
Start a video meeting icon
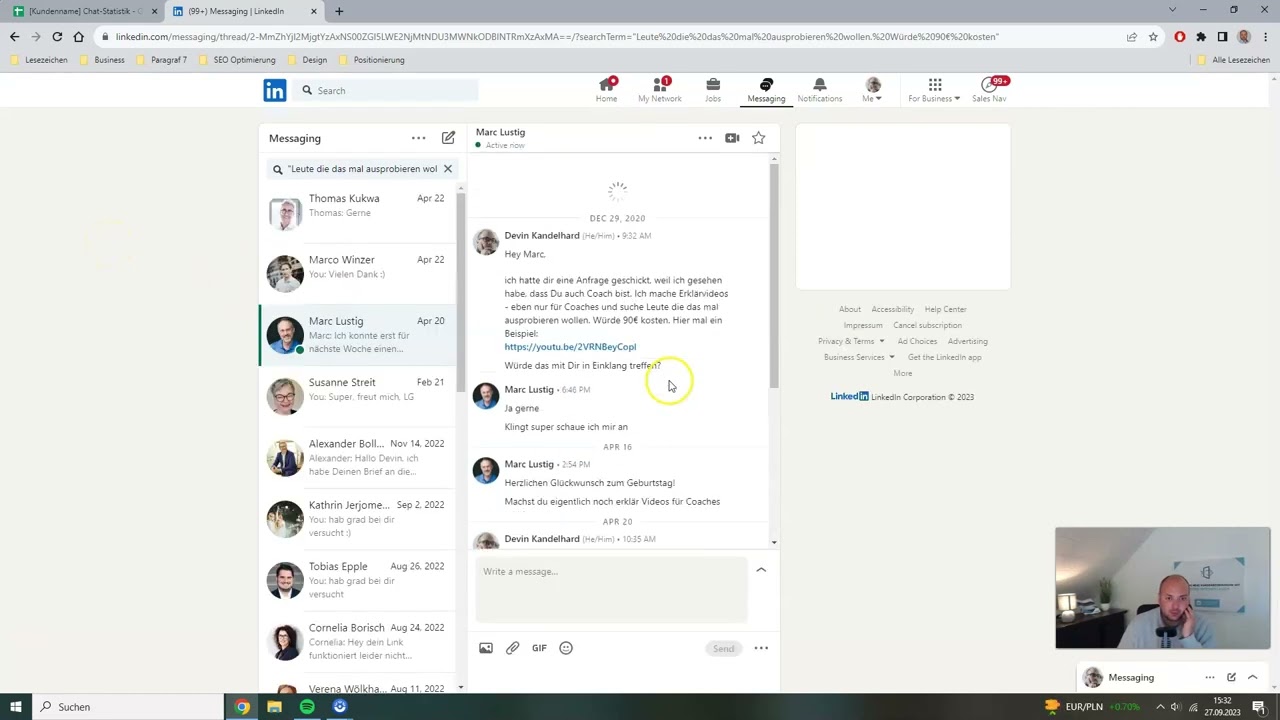point(732,138)
